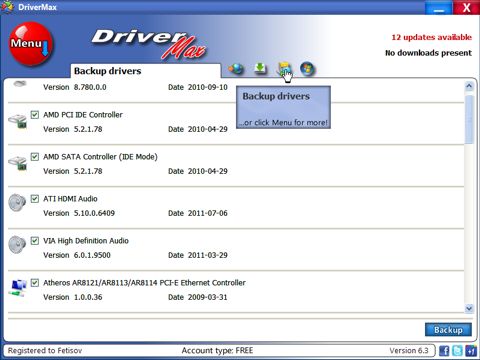Click the No downloads present text
Image resolution: width=480 pixels, height=360 pixels.
click(x=428, y=53)
